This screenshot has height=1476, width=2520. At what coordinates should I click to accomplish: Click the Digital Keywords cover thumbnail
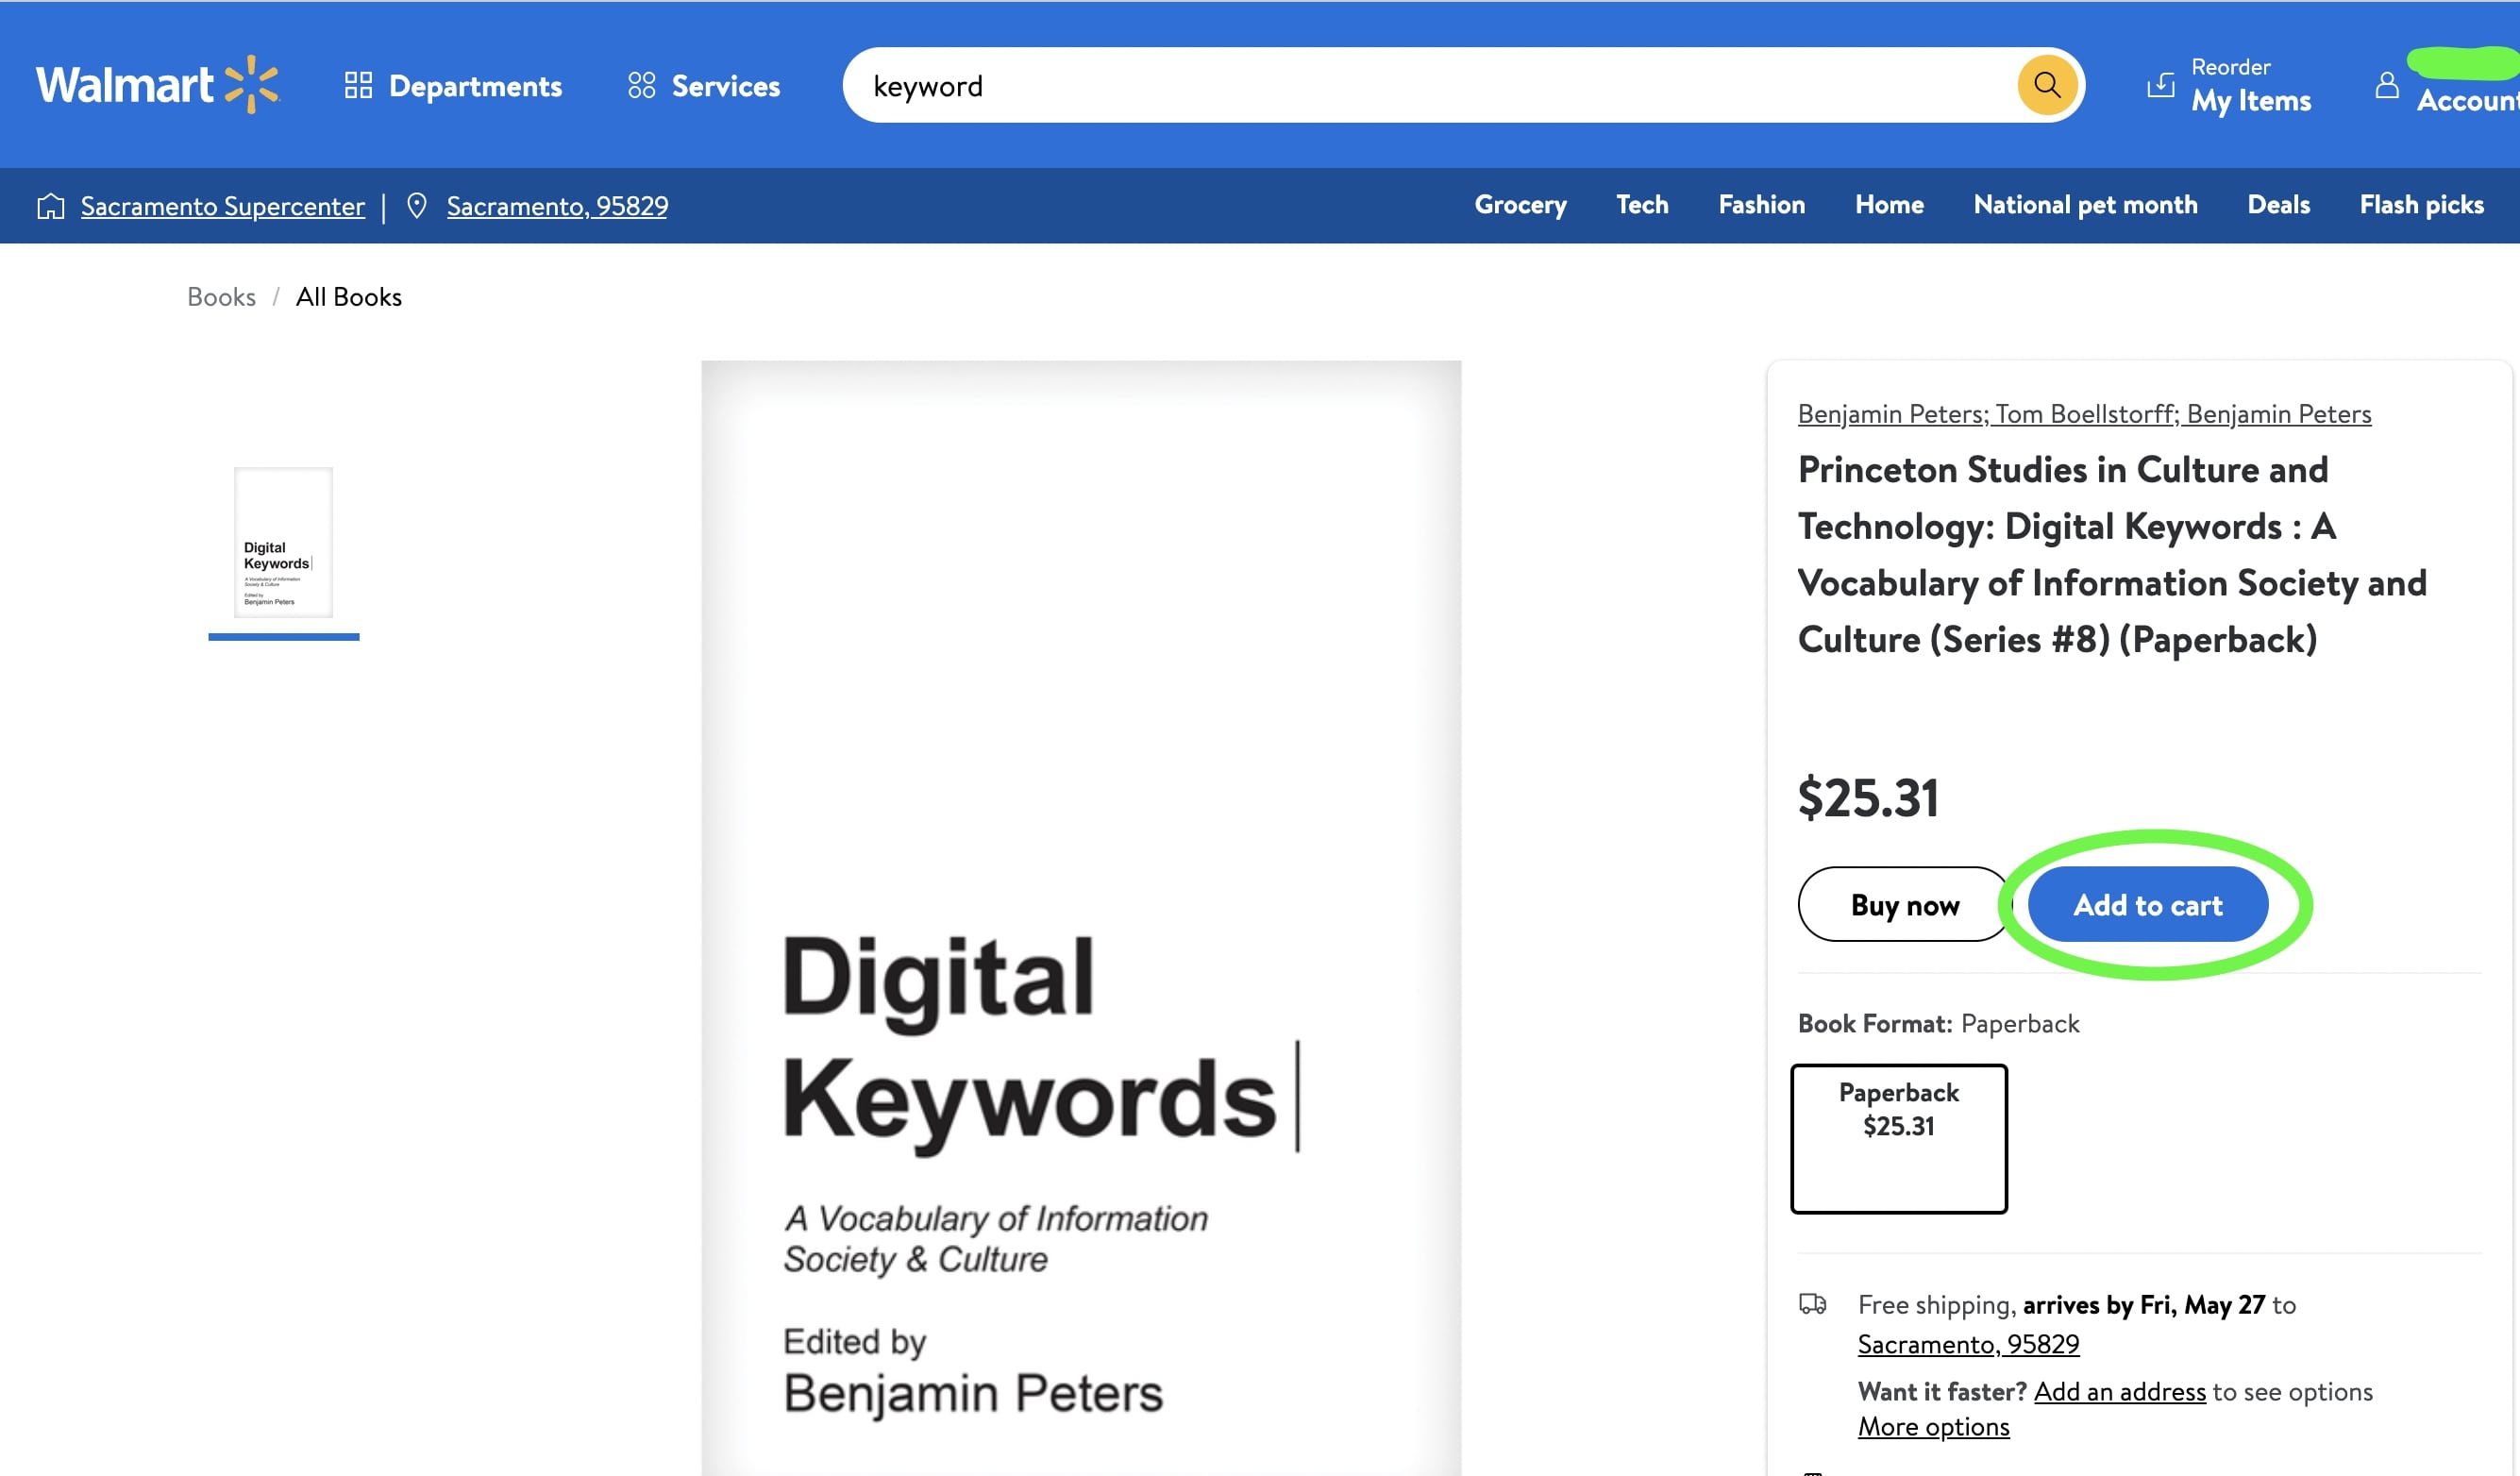[283, 542]
